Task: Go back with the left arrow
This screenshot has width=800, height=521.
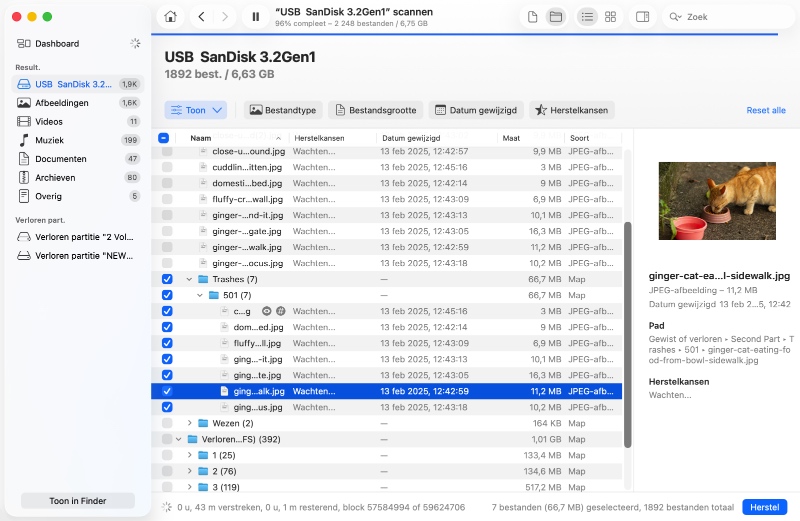Action: tap(203, 17)
